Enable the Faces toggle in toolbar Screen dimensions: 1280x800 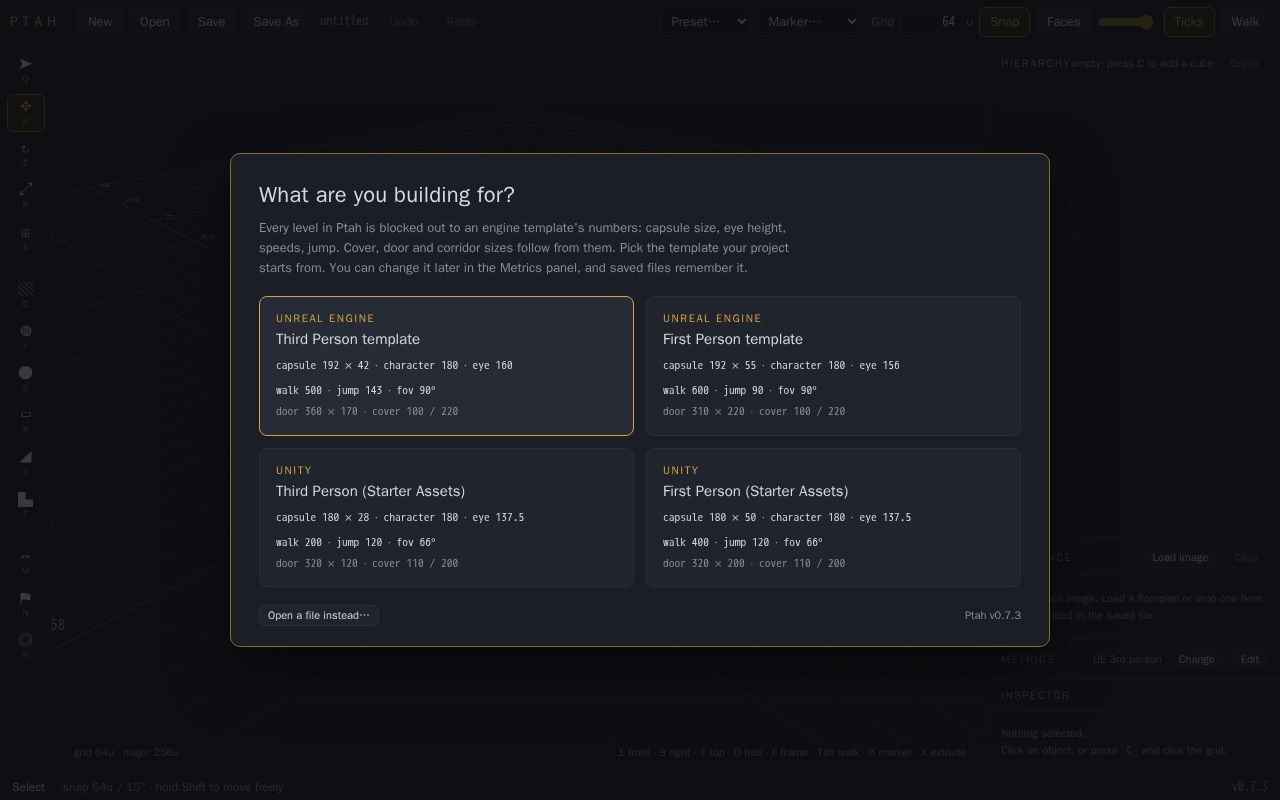[1063, 21]
